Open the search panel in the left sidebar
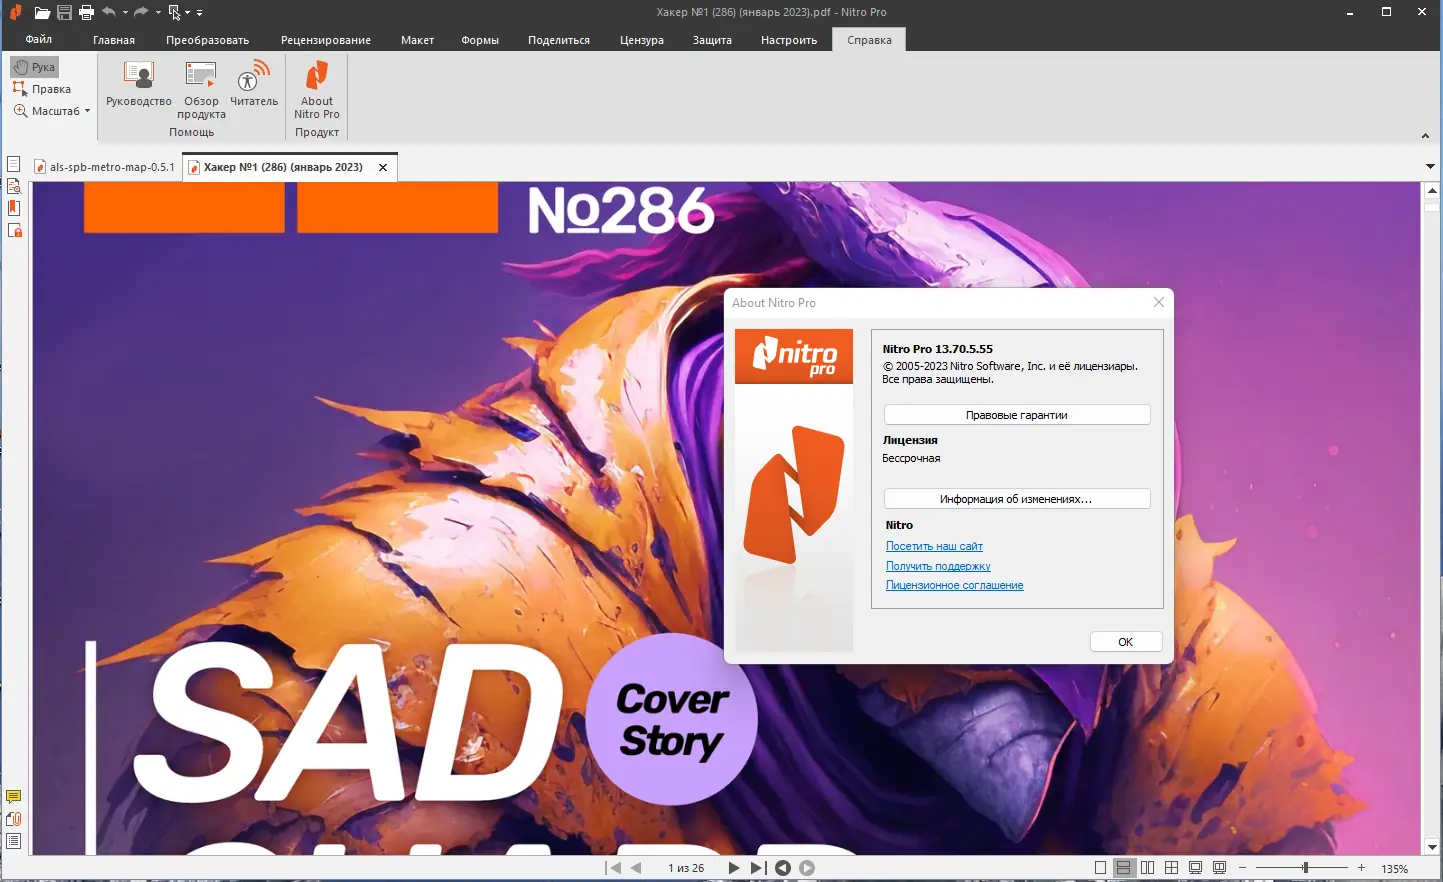This screenshot has height=882, width=1443. pyautogui.click(x=14, y=186)
